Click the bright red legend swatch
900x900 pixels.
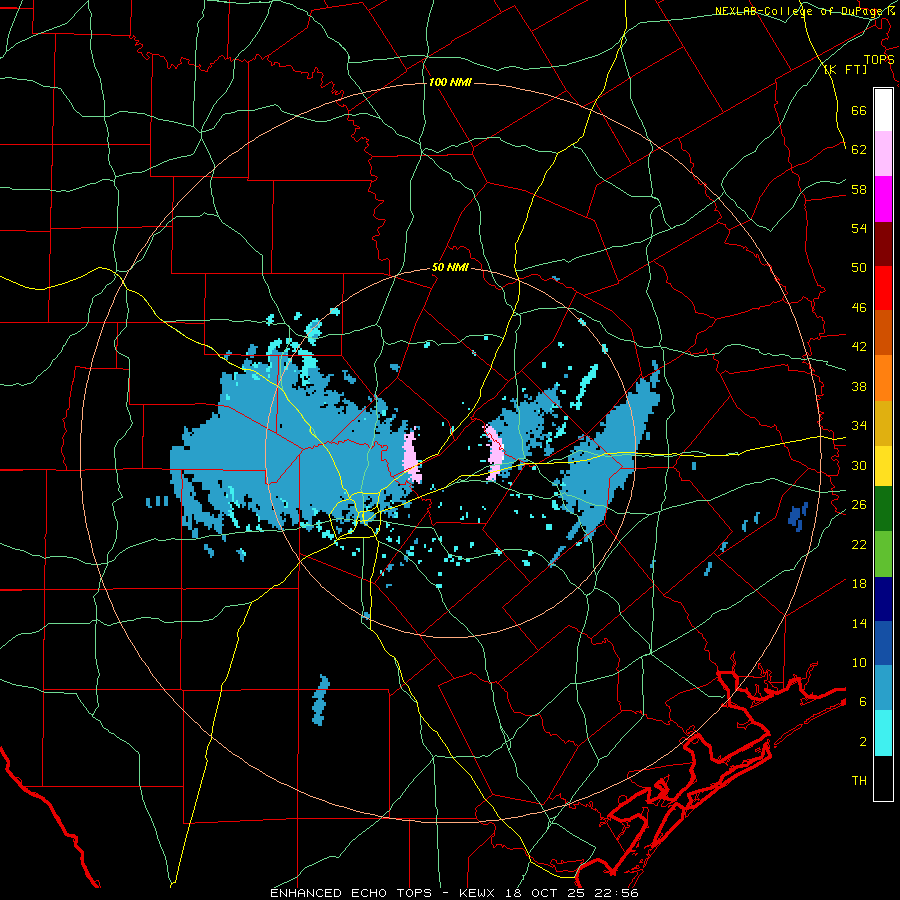883,288
